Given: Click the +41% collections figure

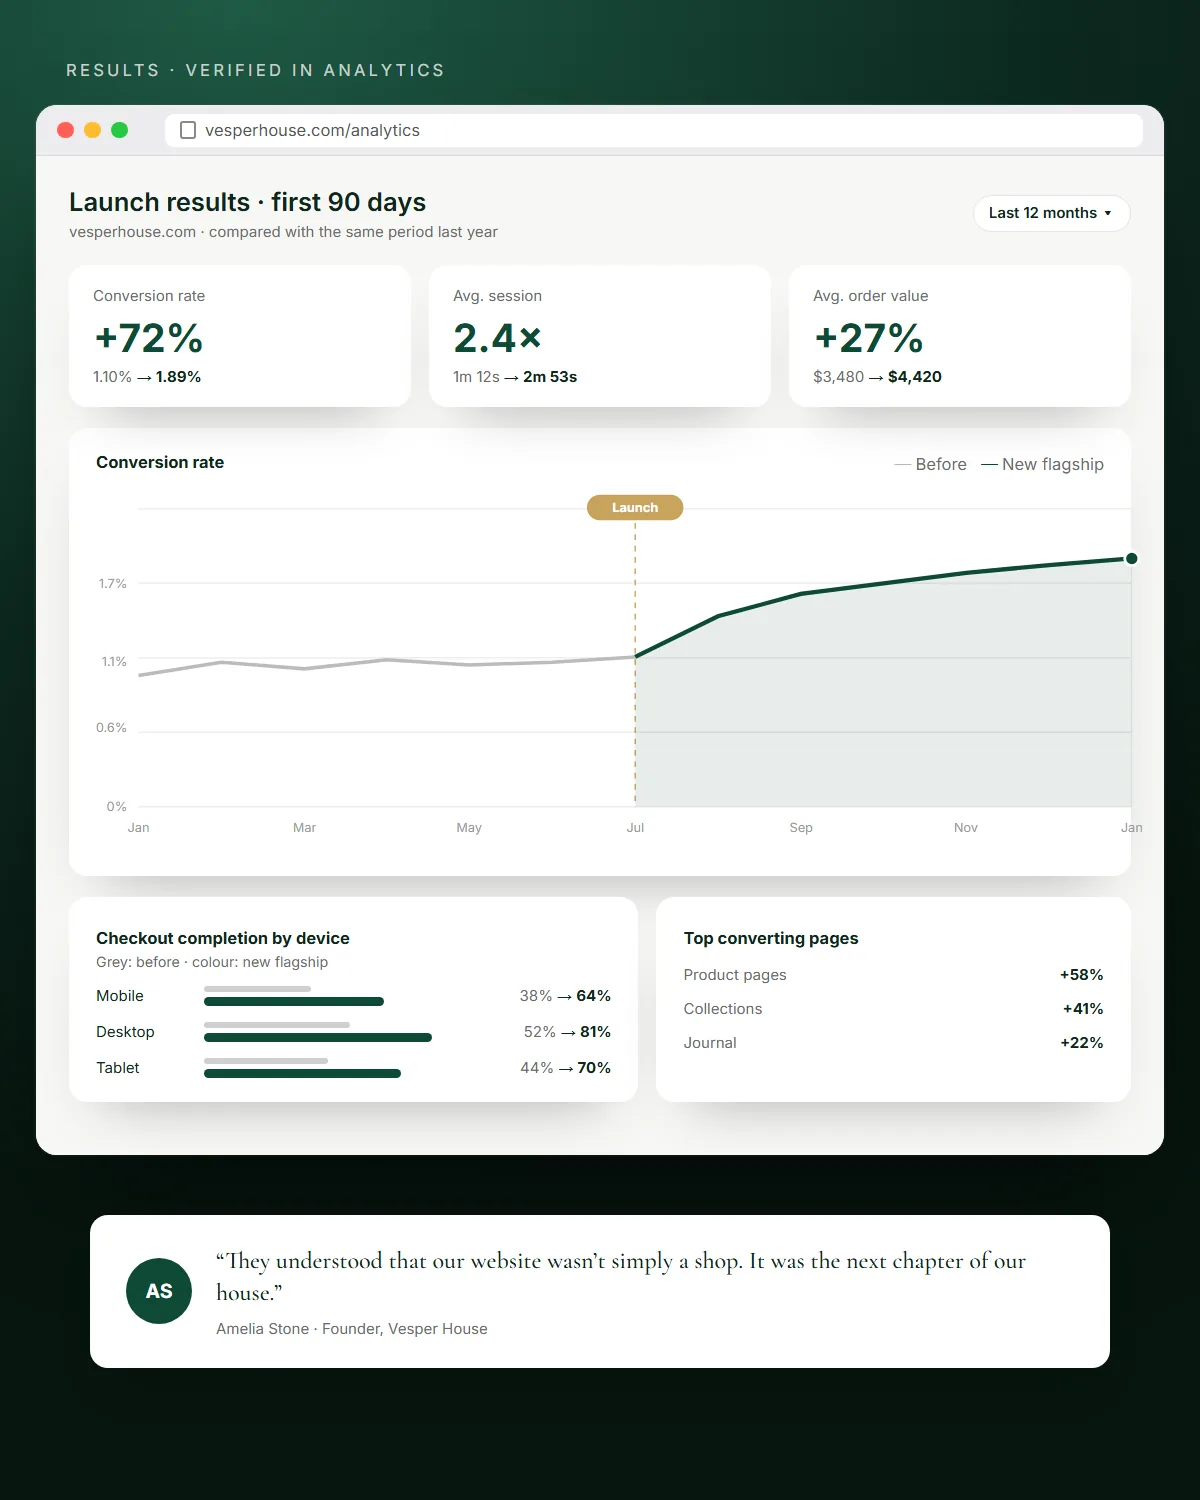Looking at the screenshot, I should [1083, 1009].
